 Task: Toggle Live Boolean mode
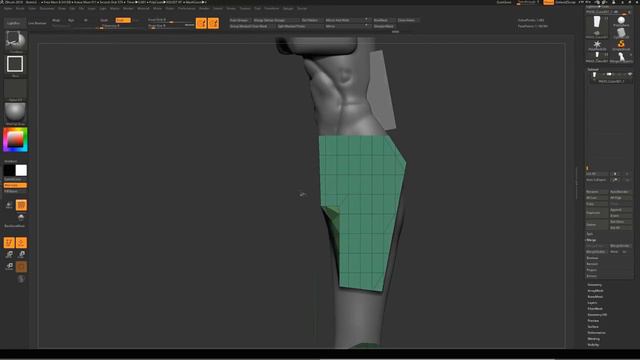[37, 23]
